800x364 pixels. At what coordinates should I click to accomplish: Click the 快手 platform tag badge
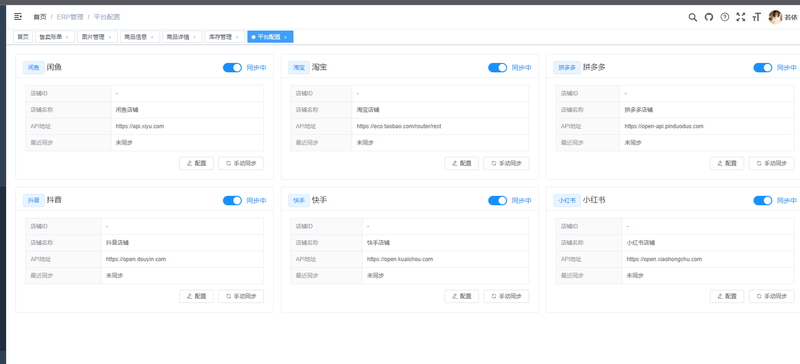tap(299, 200)
